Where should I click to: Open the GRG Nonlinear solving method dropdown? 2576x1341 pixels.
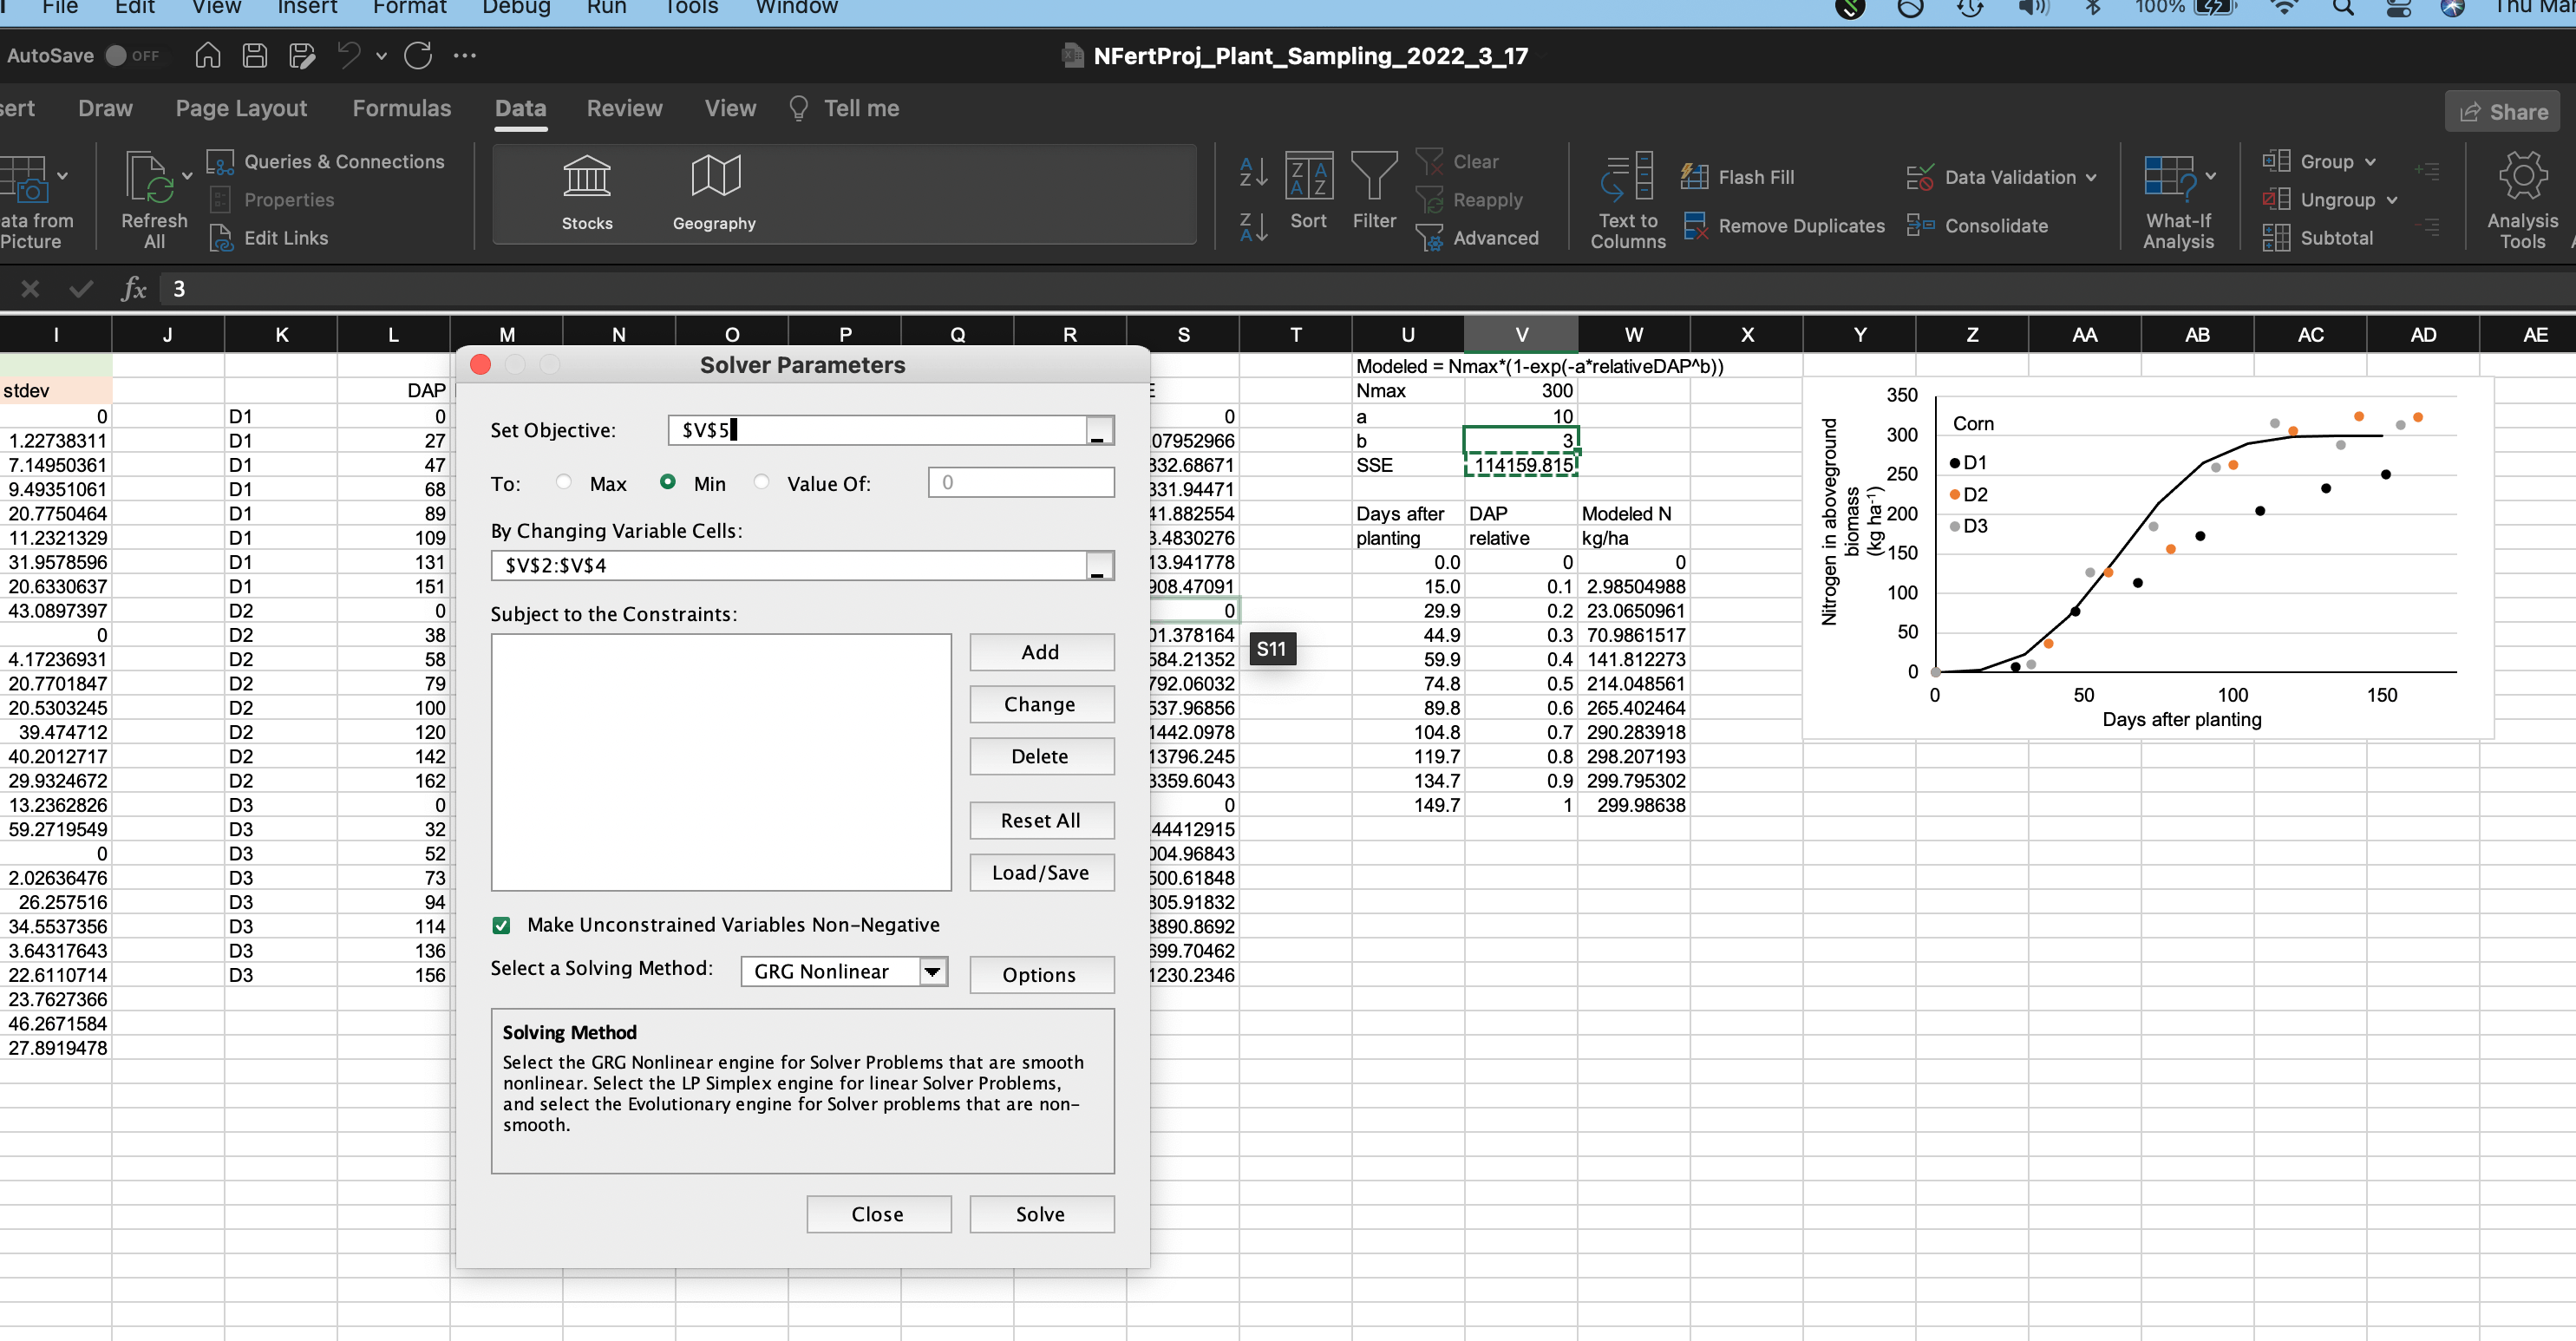pyautogui.click(x=932, y=972)
